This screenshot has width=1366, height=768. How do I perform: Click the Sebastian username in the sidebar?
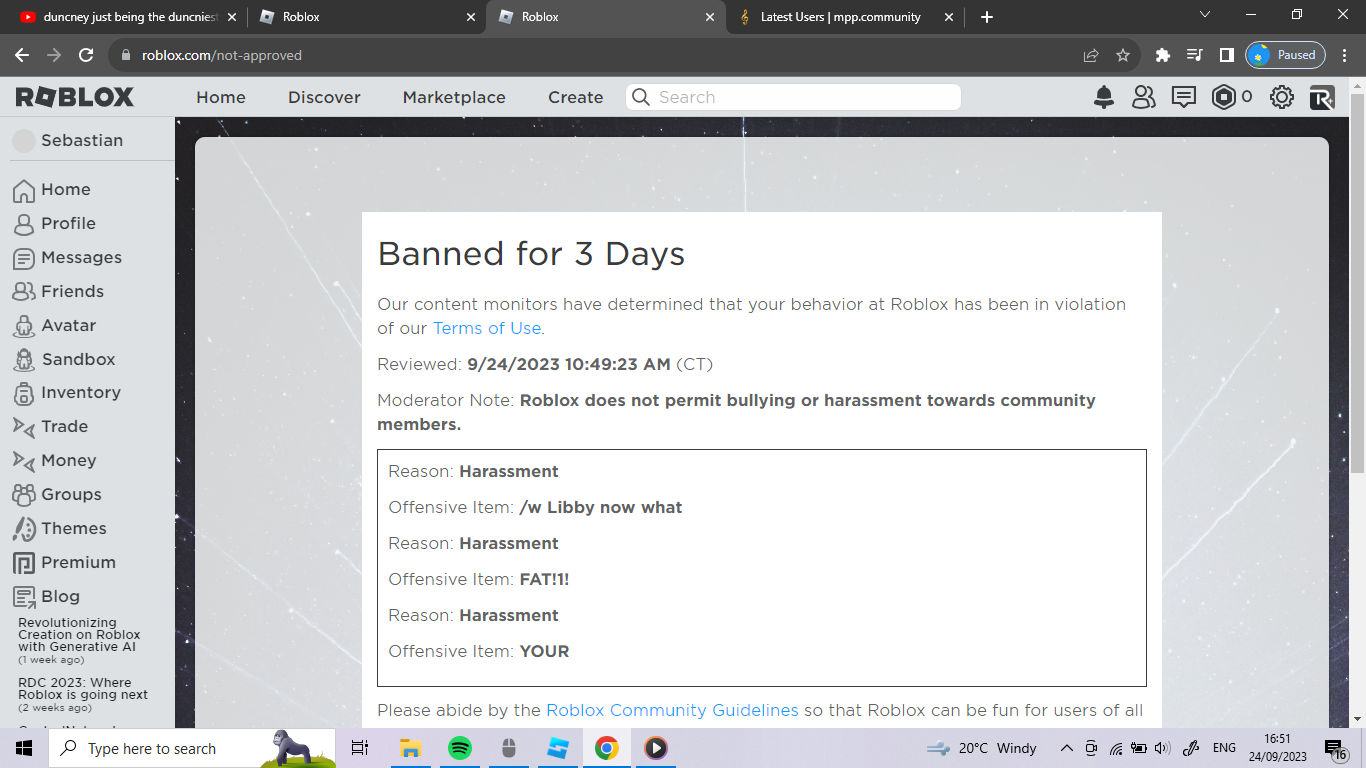coord(82,141)
